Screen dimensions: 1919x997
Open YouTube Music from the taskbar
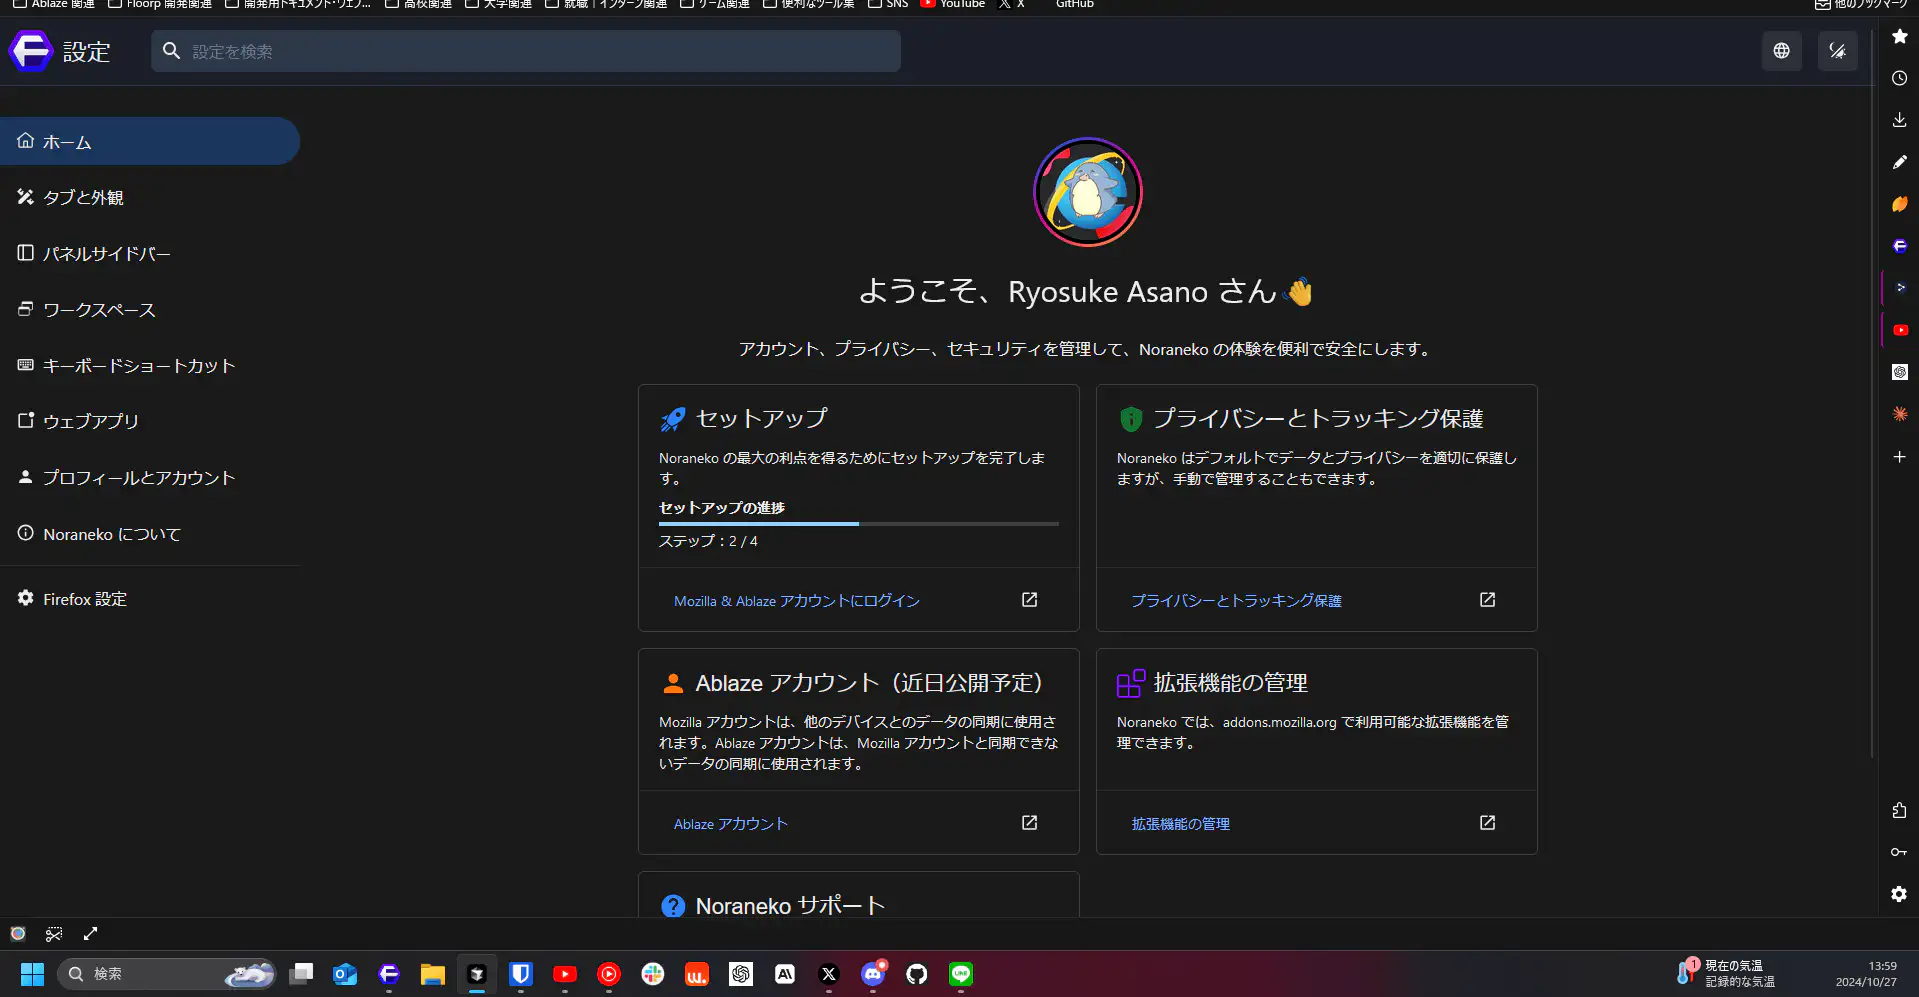coord(609,974)
